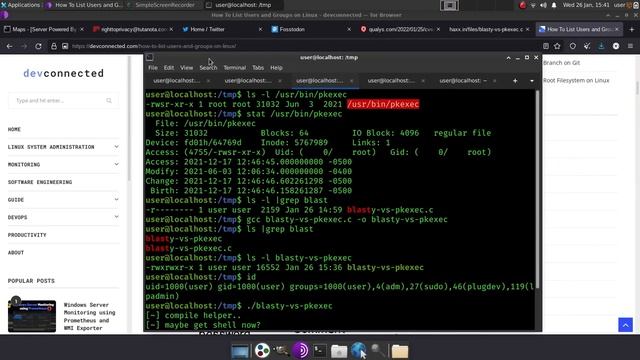Click the show desktop icon in dock

point(240,351)
